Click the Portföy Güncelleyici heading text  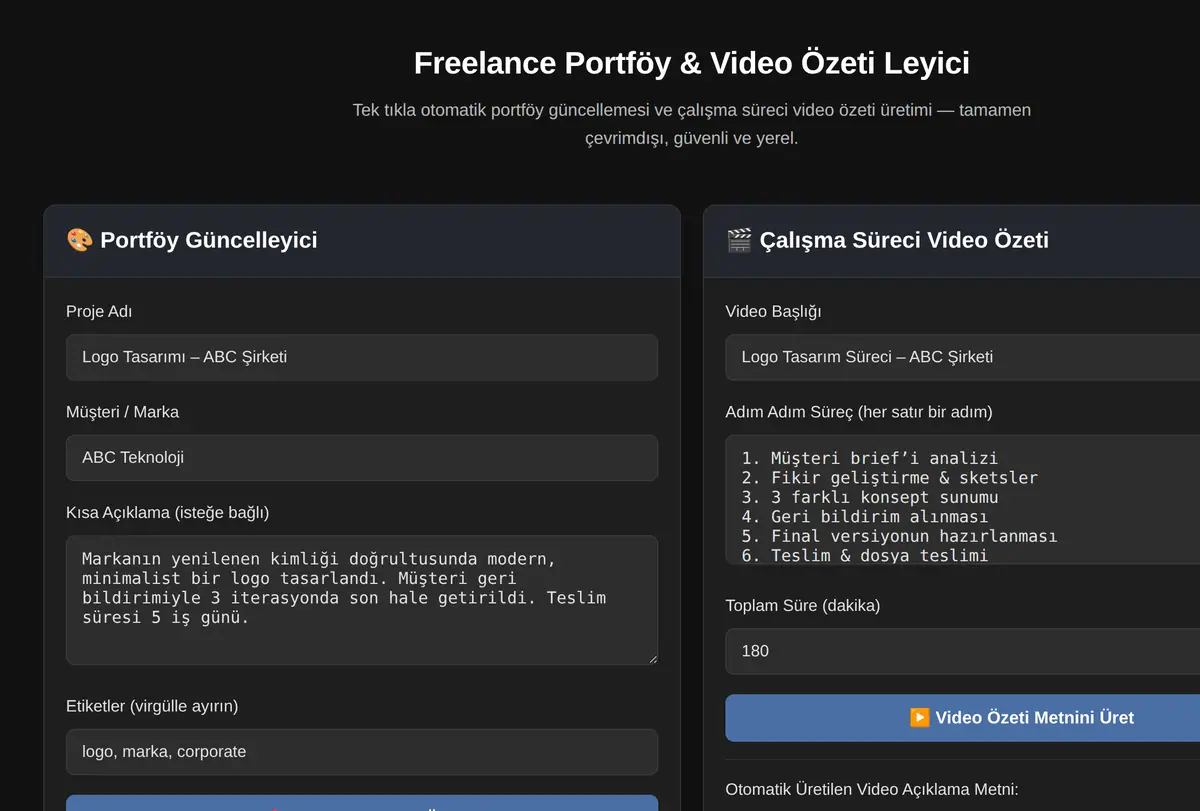click(209, 240)
